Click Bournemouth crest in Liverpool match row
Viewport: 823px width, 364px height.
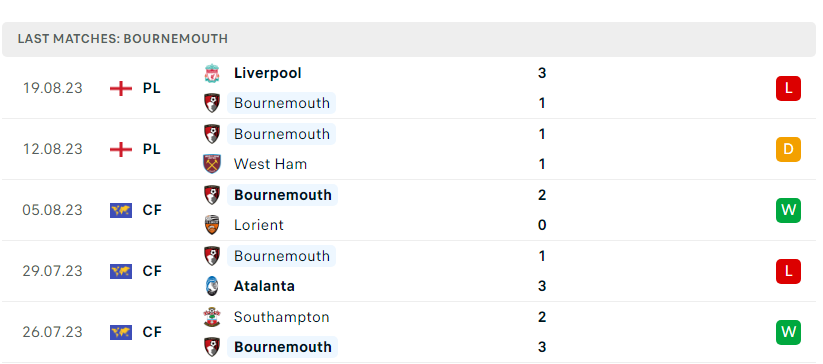click(x=212, y=103)
